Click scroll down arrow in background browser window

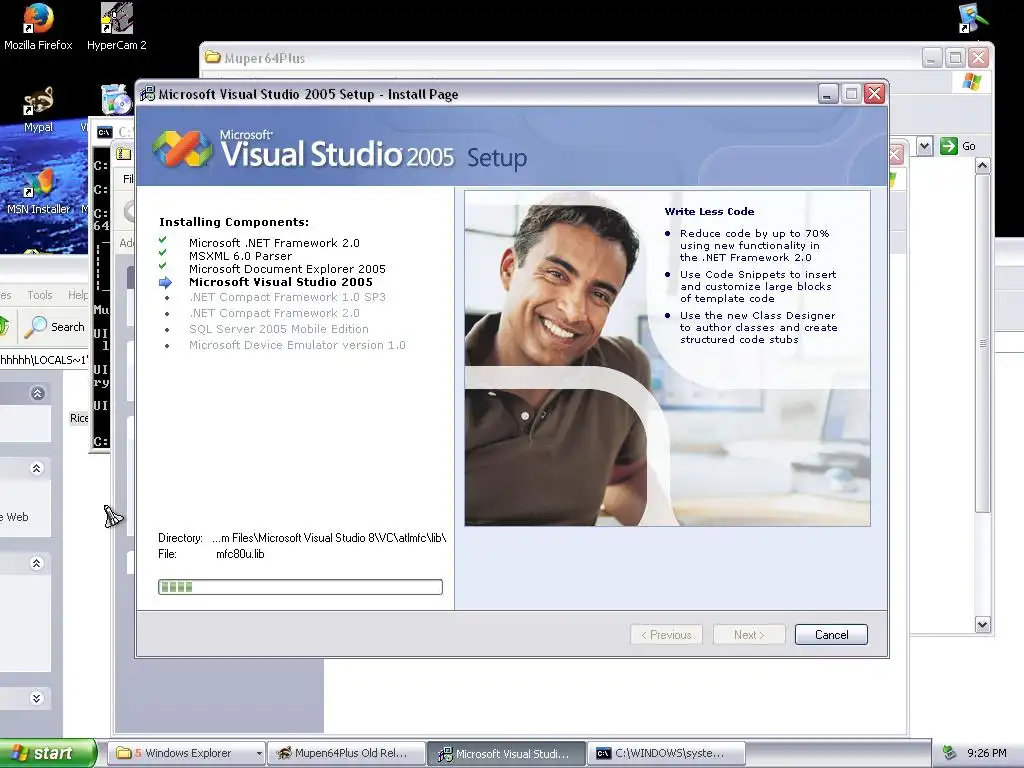982,624
